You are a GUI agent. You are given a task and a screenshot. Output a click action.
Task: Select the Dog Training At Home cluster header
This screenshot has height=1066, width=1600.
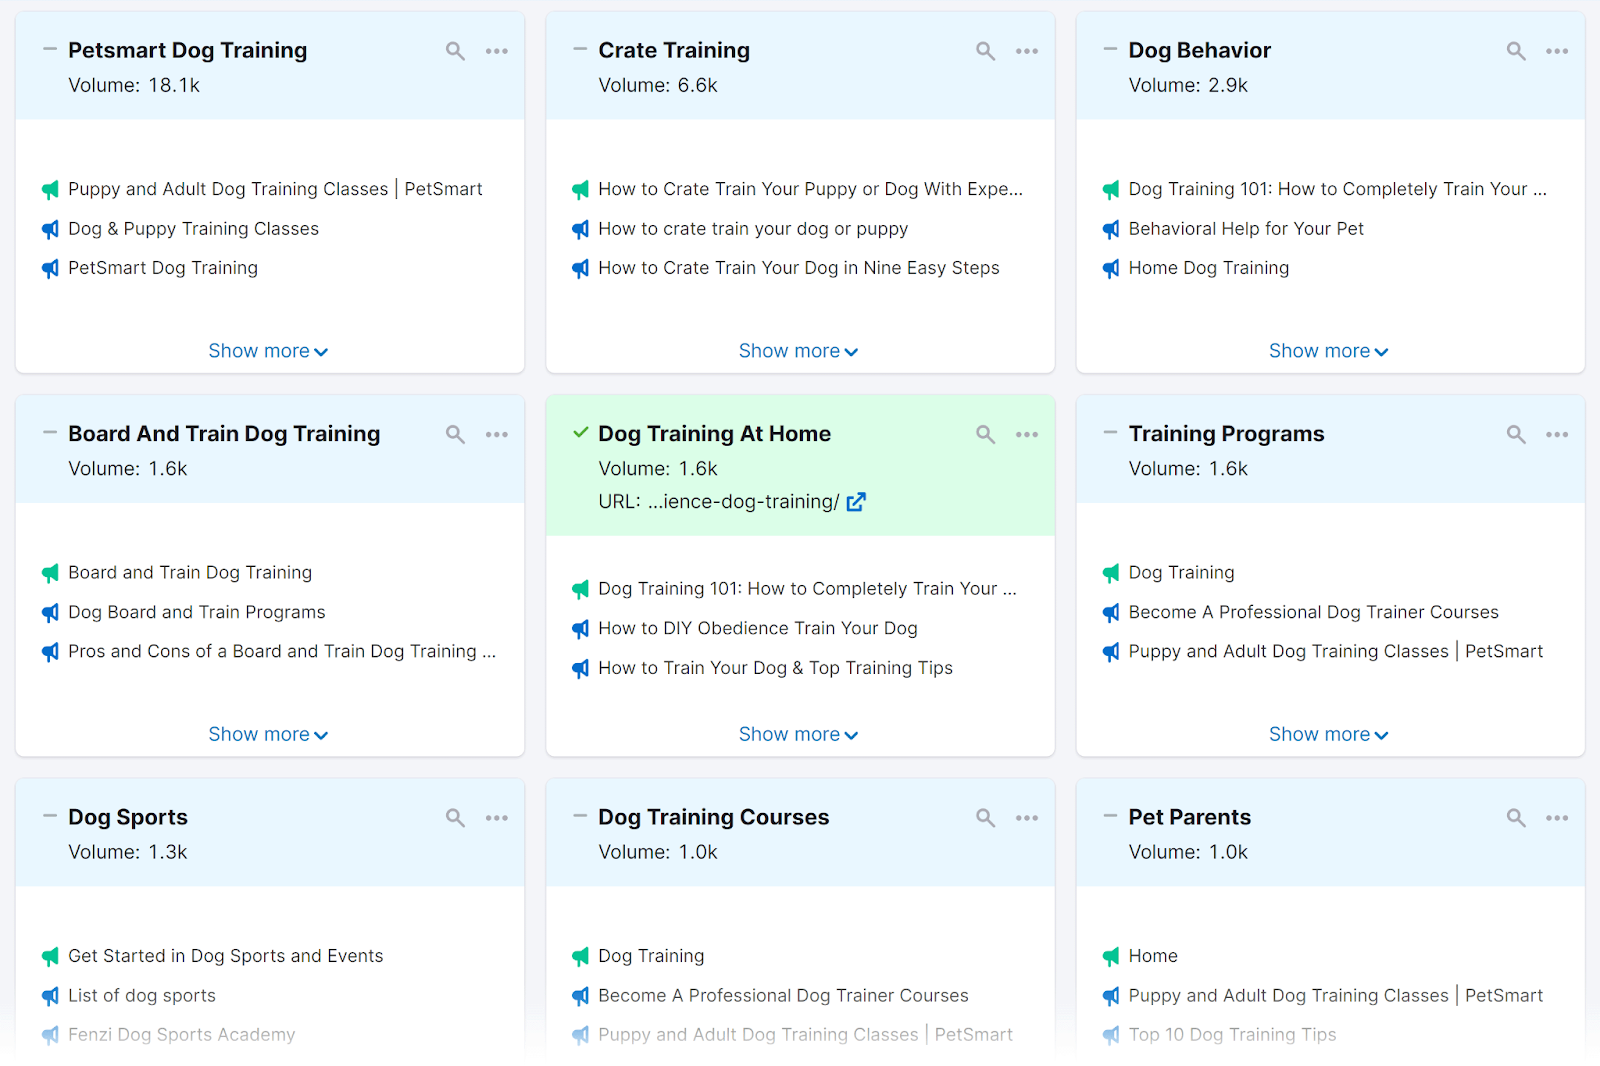point(714,433)
